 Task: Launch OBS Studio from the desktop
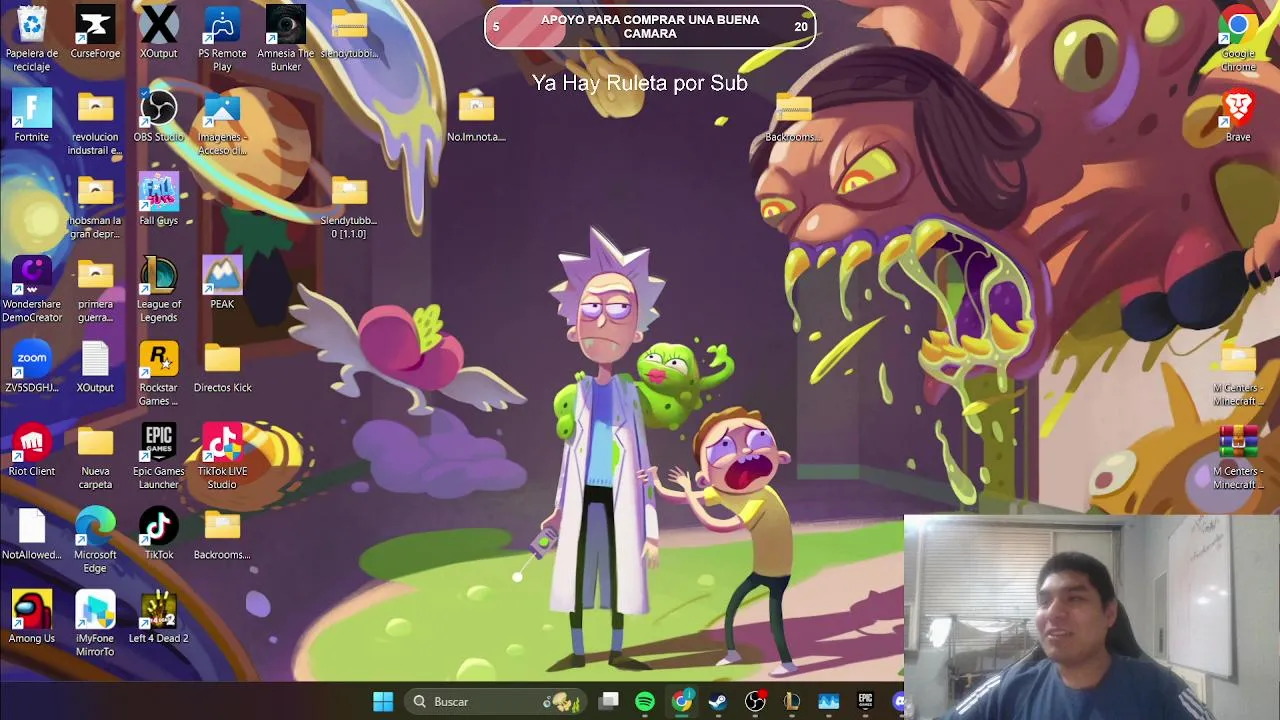click(x=158, y=116)
